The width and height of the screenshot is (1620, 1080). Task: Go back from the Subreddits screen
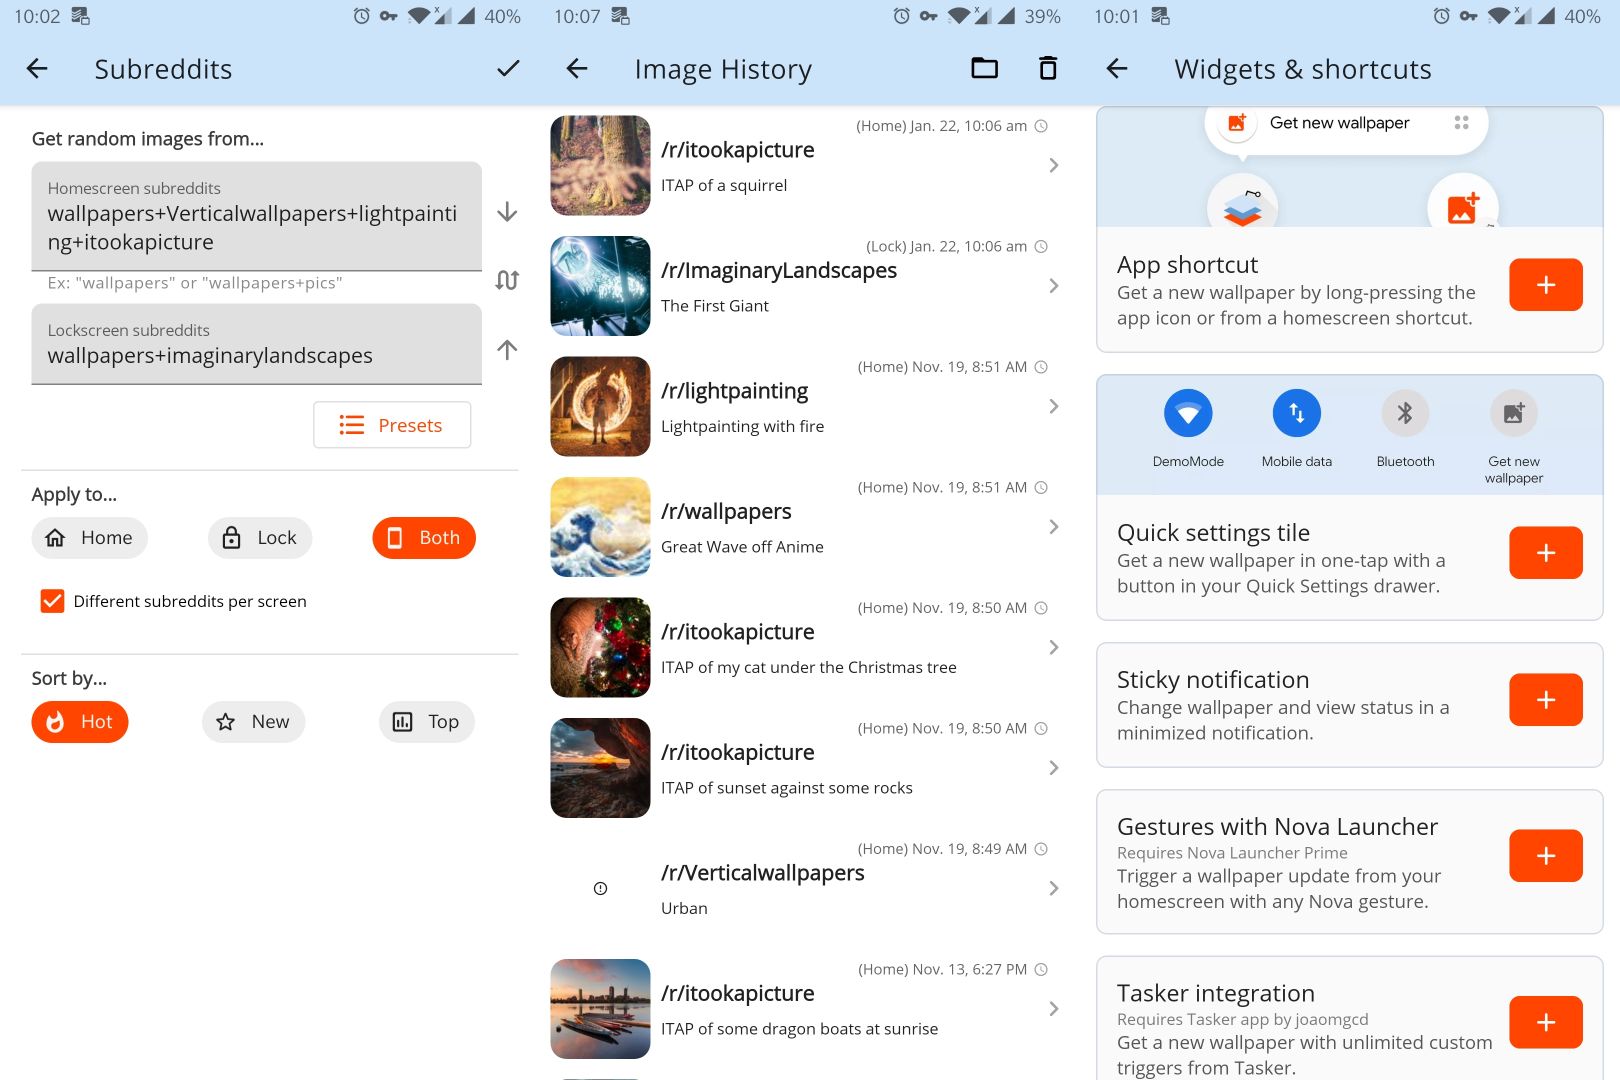(37, 69)
